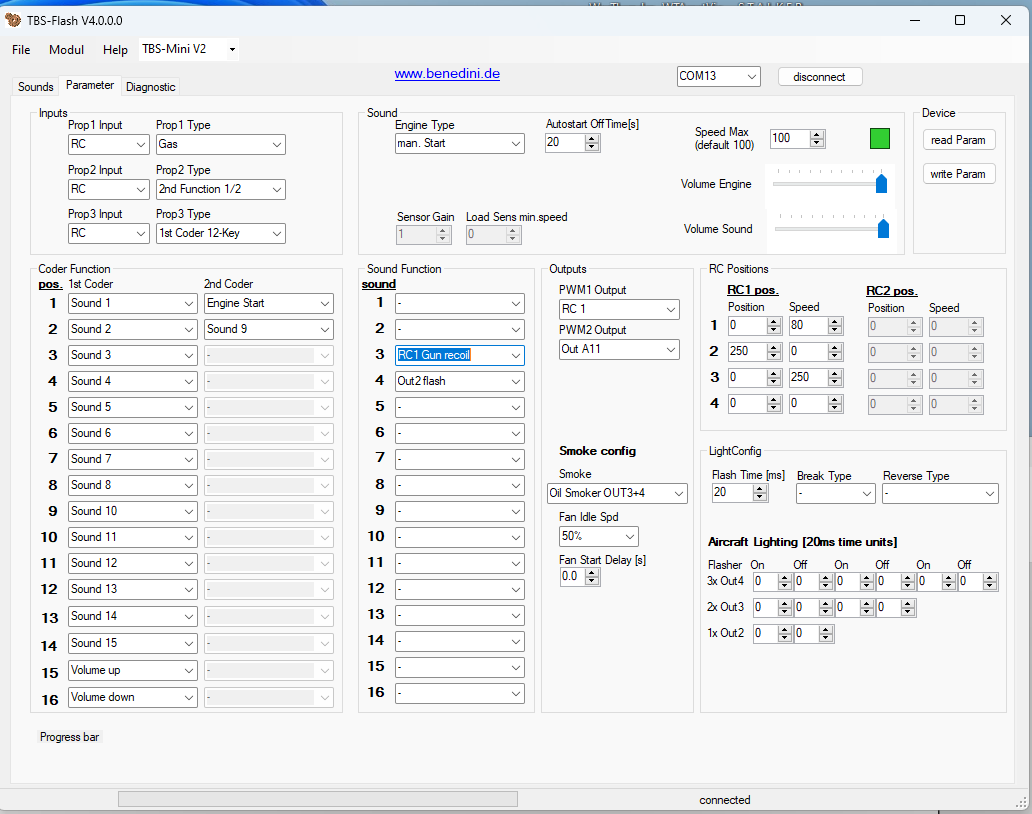Image resolution: width=1032 pixels, height=814 pixels.
Task: Open the Prop3 Type 1st Coder 12-Key dropdown
Action: [x=220, y=234]
